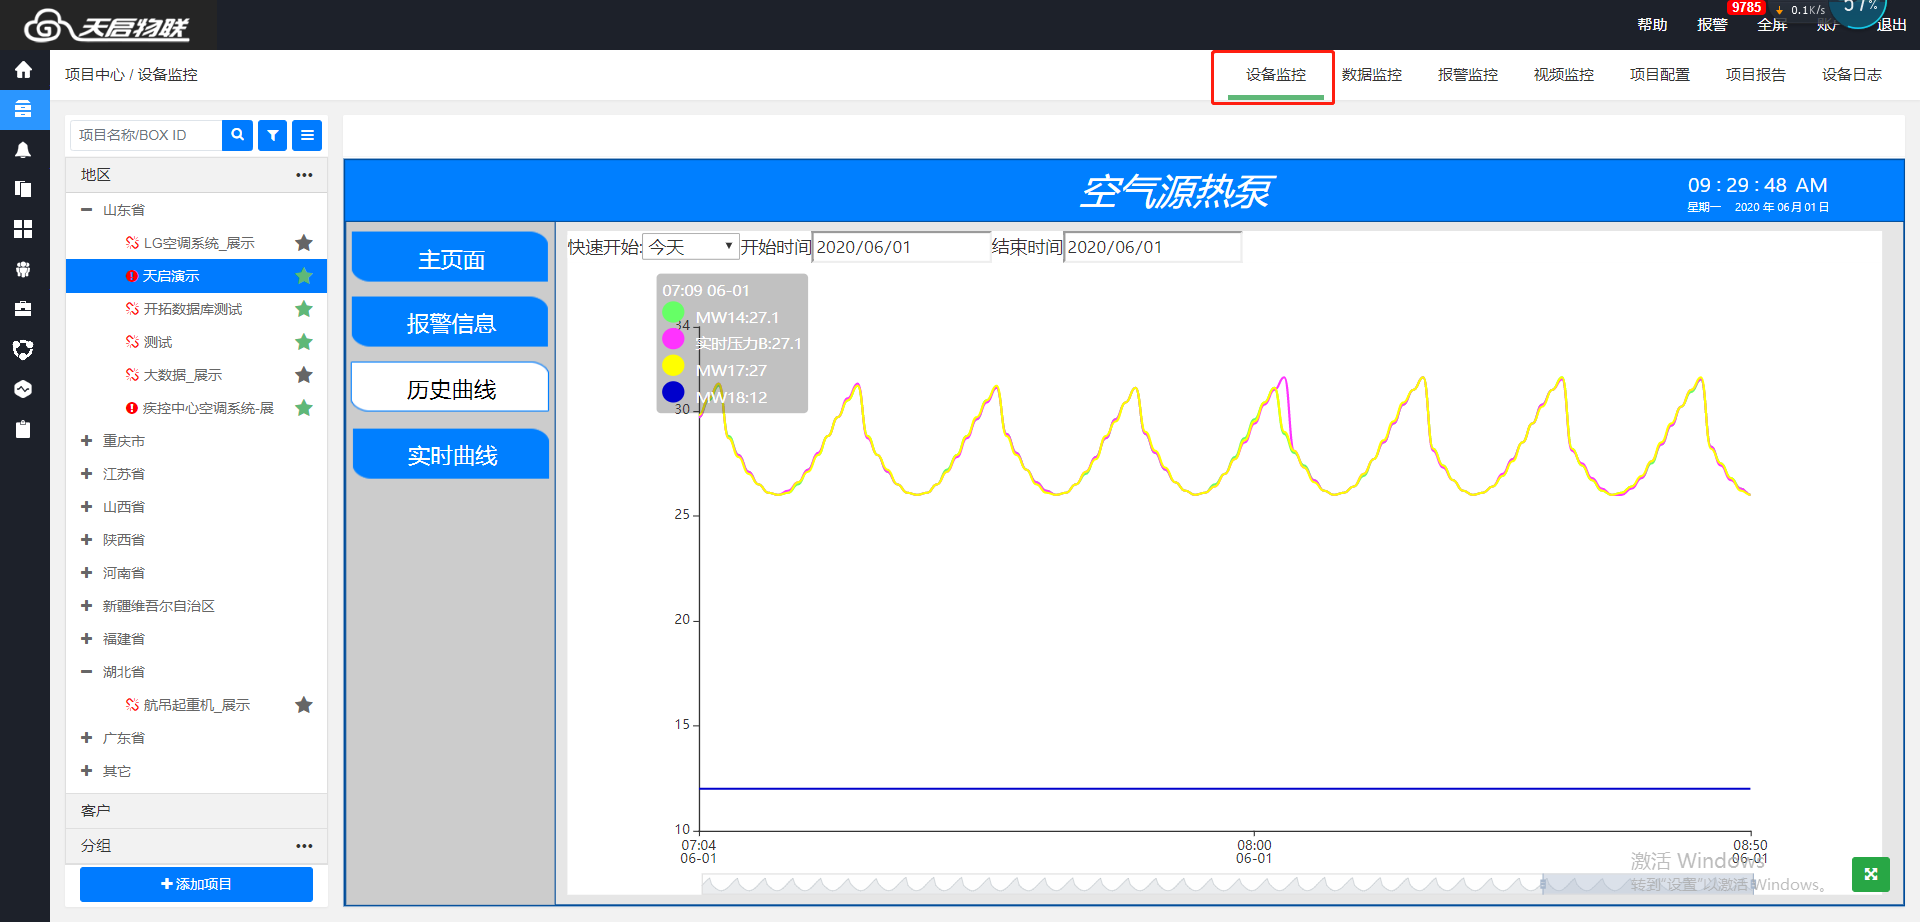Expand the 重庆市 tree node

87,441
